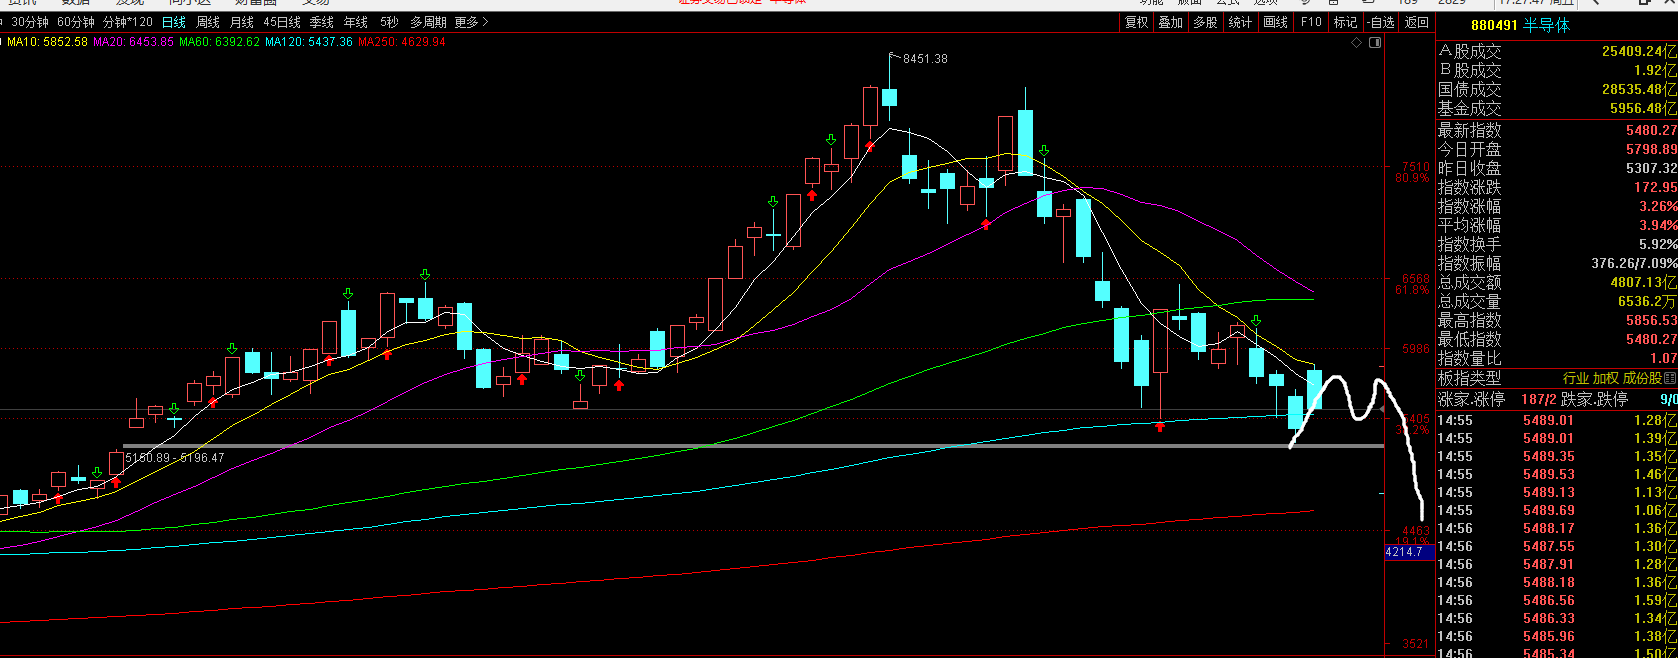1678x658 pixels.
Task: Switch to 年线 yearly chart
Action: tap(356, 22)
